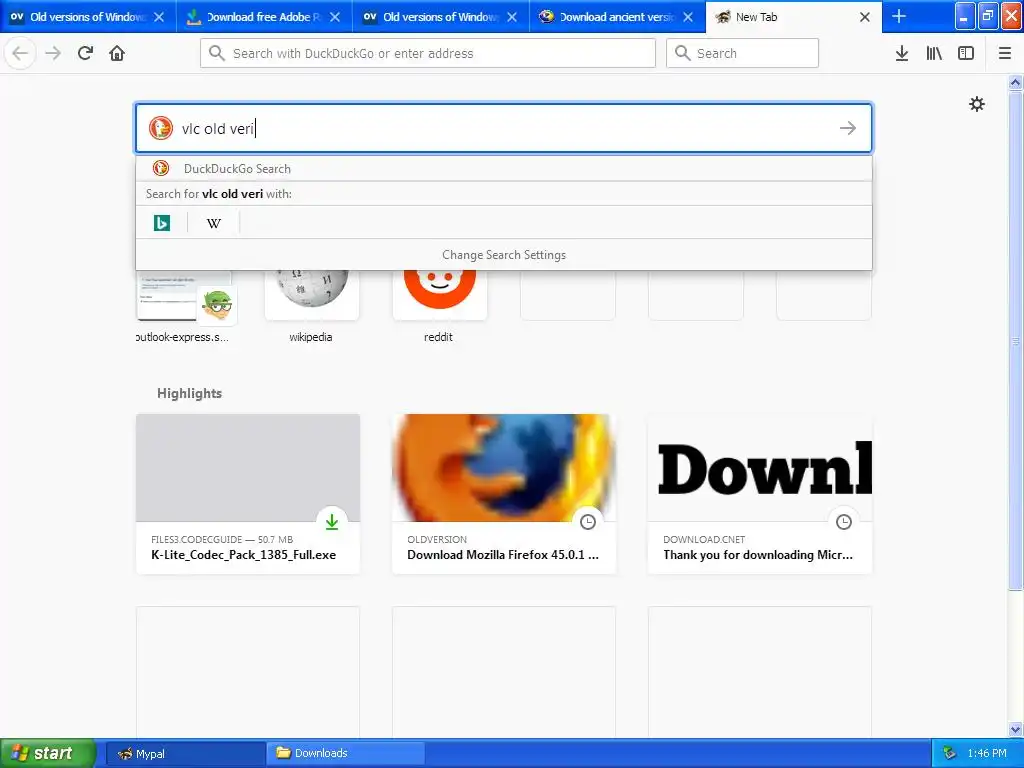Image resolution: width=1024 pixels, height=768 pixels.
Task: Close the Download free Adobe tab
Action: click(335, 17)
